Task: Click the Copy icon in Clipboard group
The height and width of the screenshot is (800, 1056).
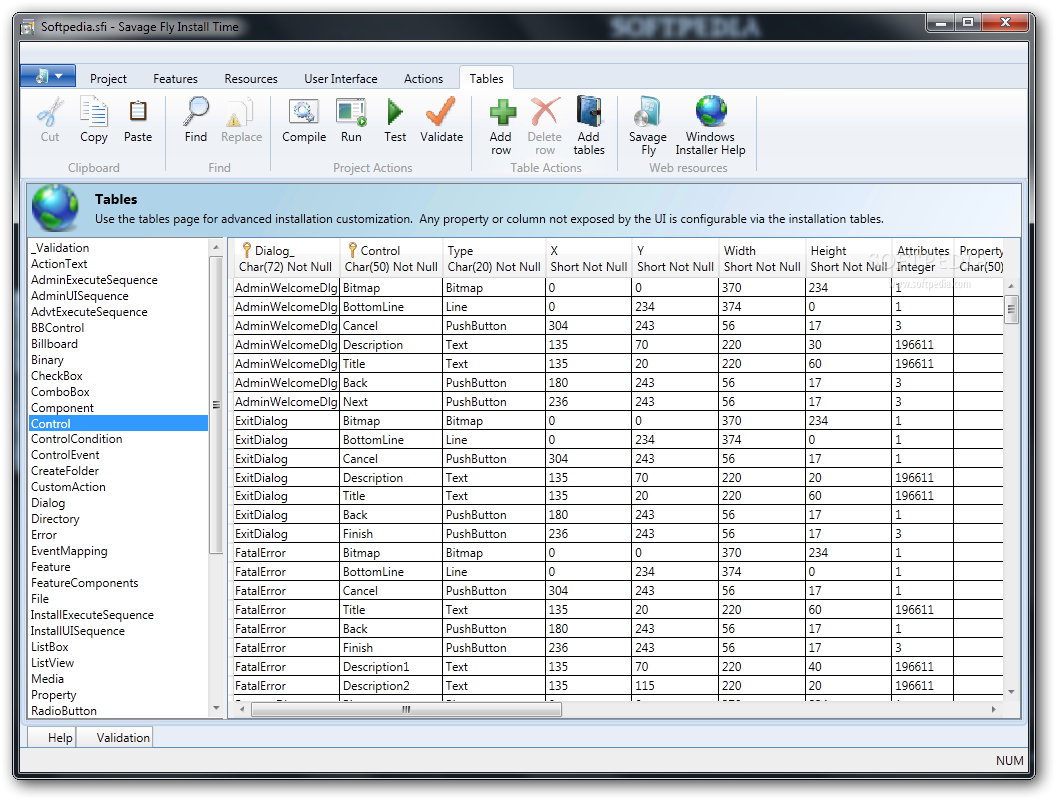Action: pos(93,112)
